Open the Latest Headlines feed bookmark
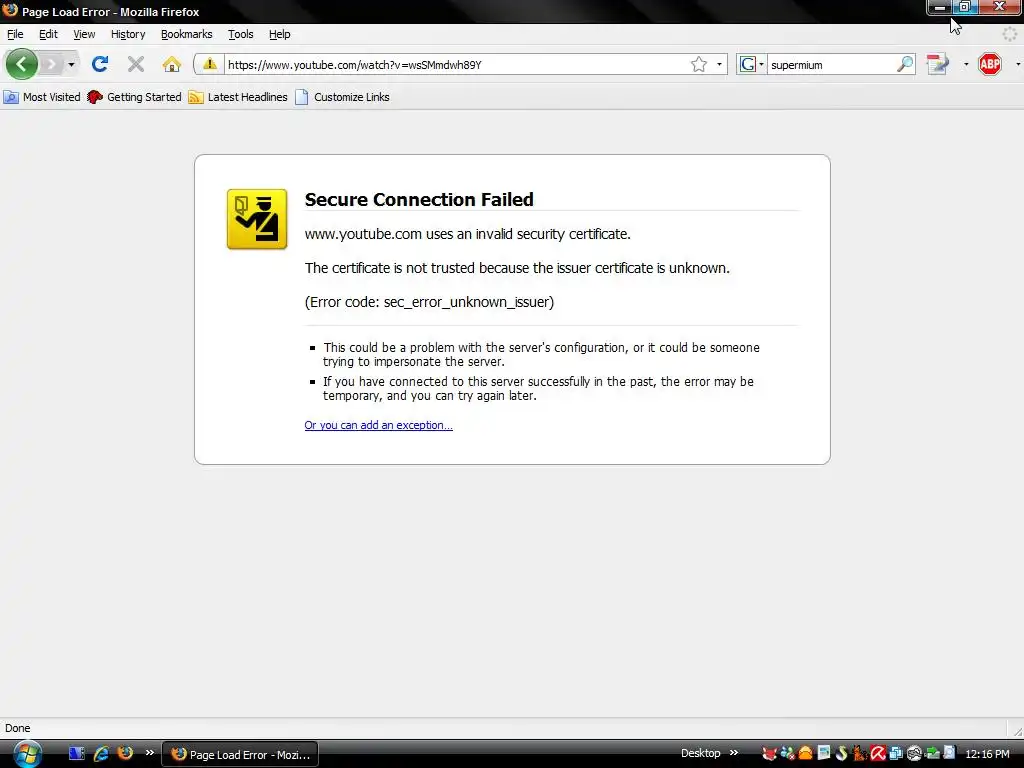Screen dimensions: 1024x768 tap(238, 97)
